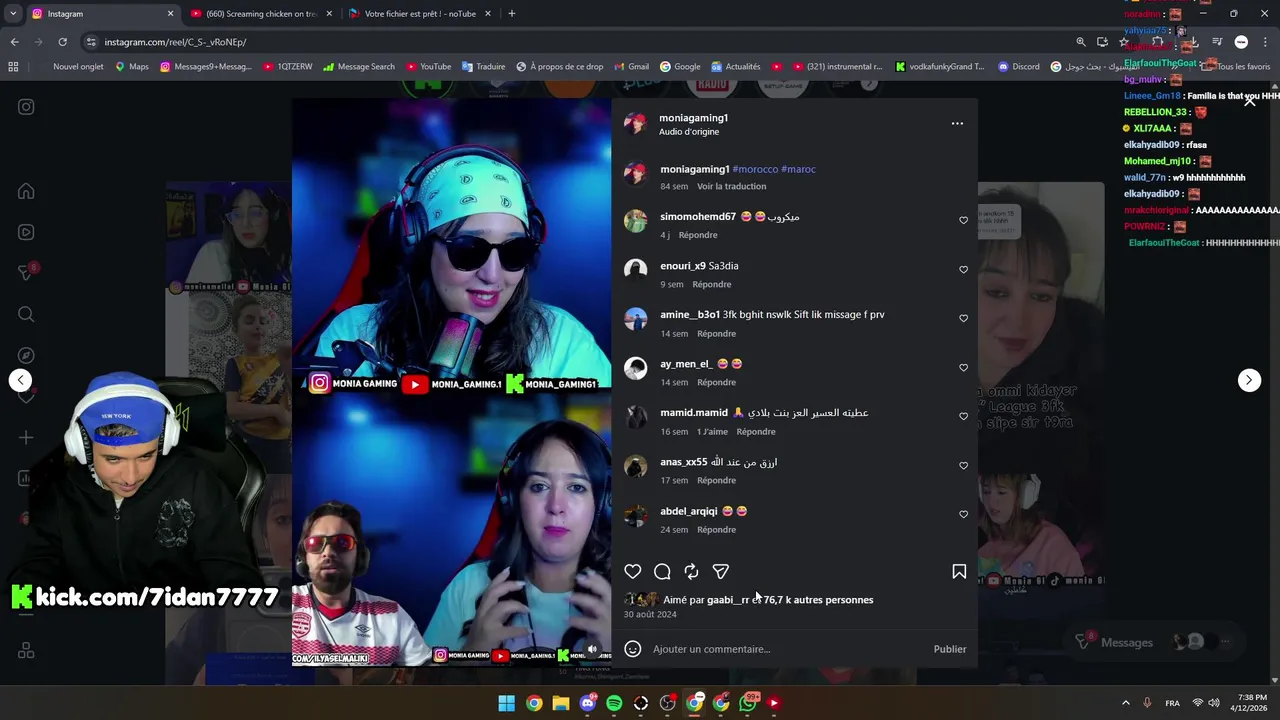This screenshot has height=720, width=1280.
Task: Open the Discord bookmark in bookmarks bar
Action: 1018,67
